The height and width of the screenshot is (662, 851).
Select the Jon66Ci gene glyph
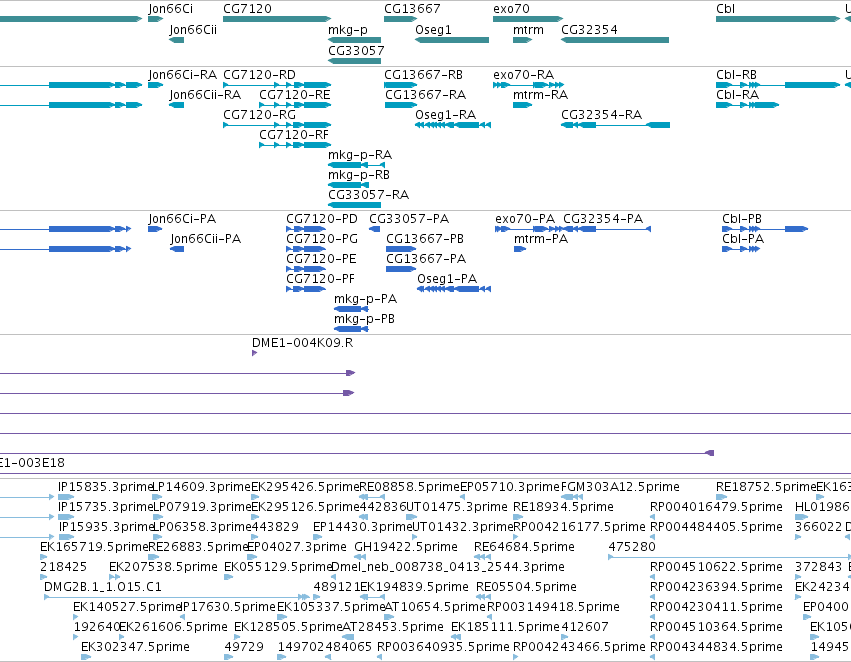[x=155, y=19]
